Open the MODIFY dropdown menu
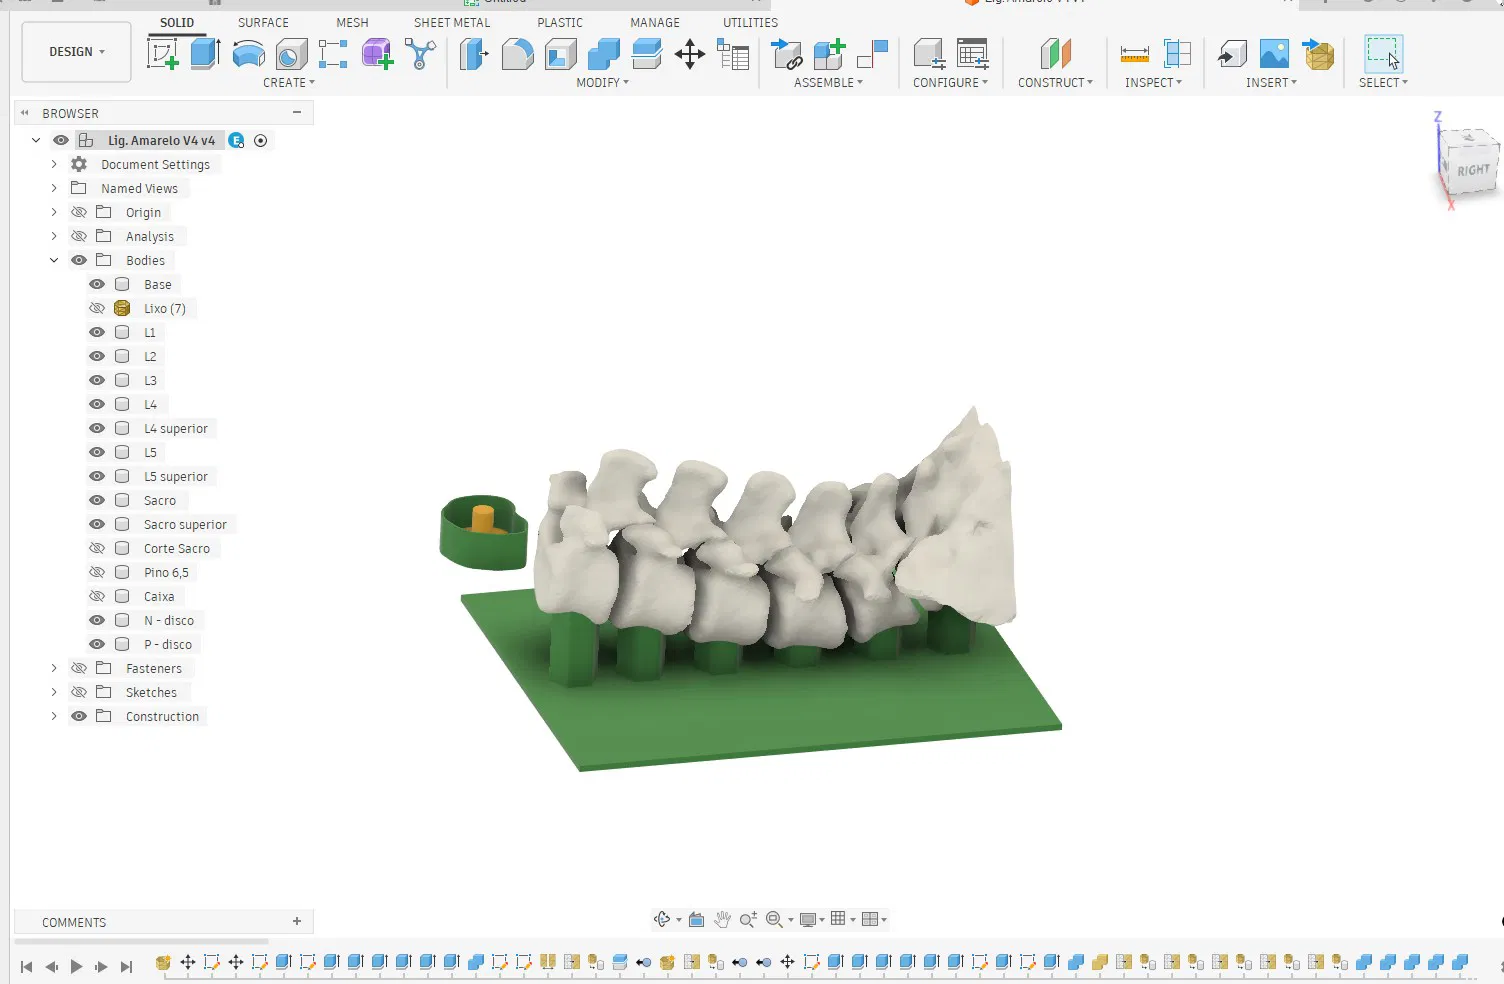The width and height of the screenshot is (1504, 984). point(603,83)
